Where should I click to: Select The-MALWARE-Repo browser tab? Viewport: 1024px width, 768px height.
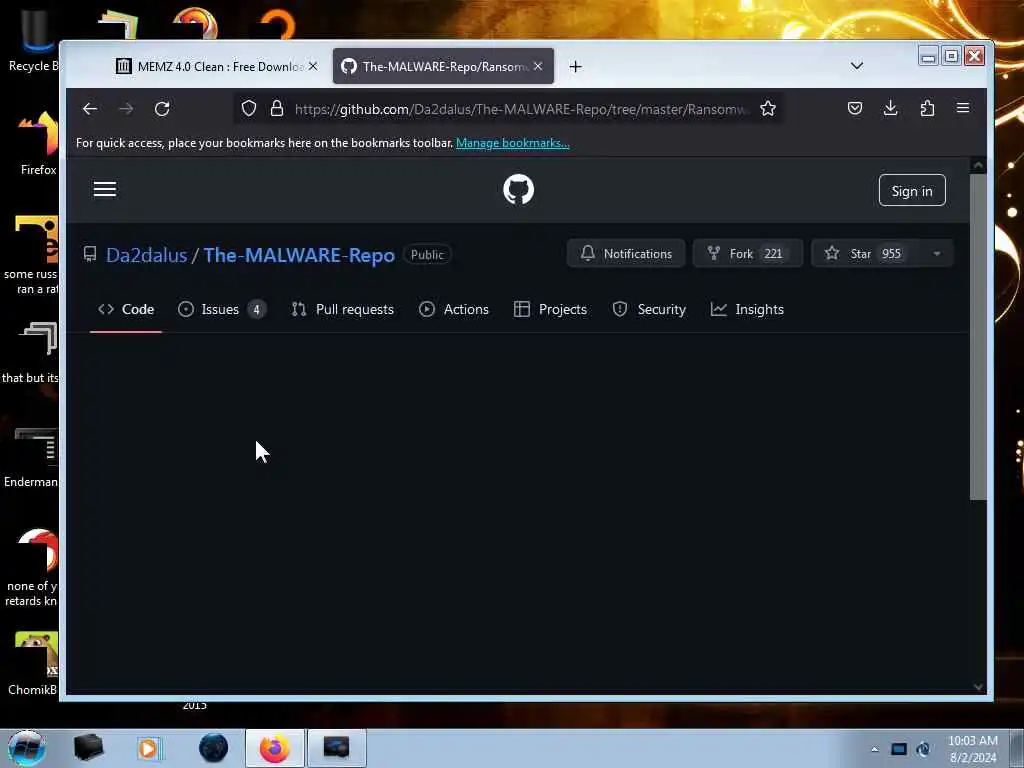(x=443, y=66)
